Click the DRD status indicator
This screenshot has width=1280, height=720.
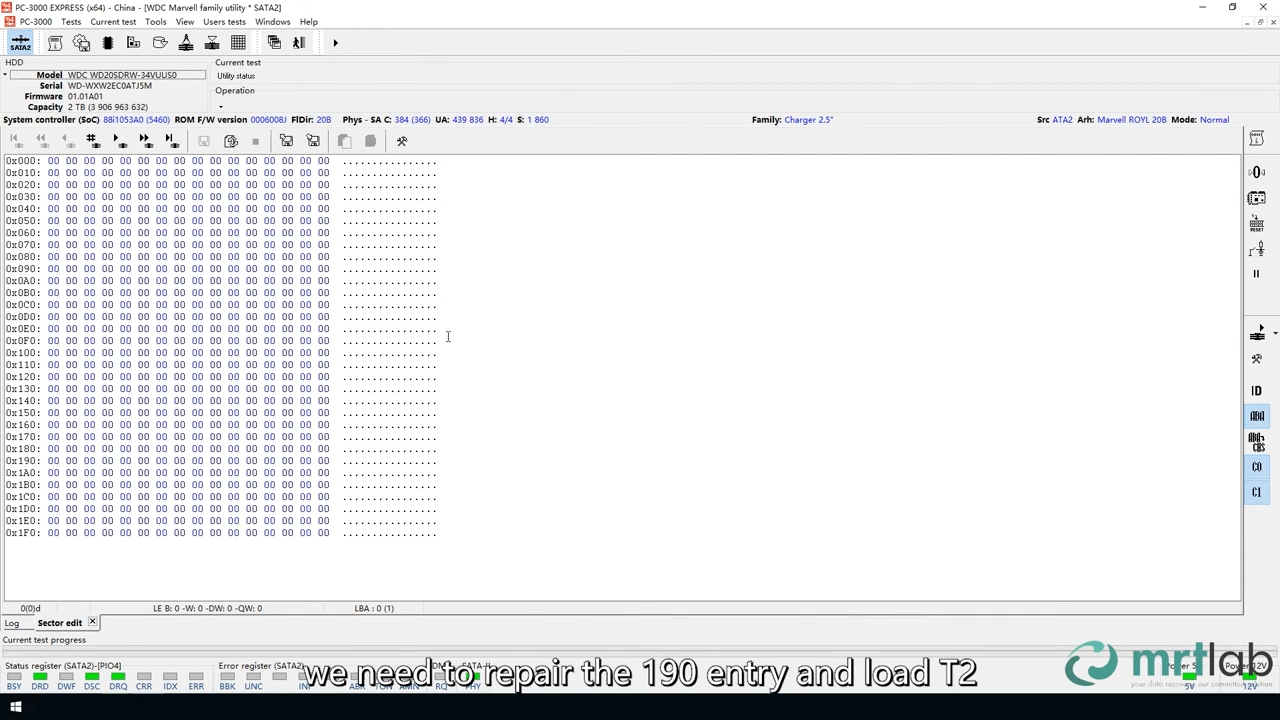[40, 682]
